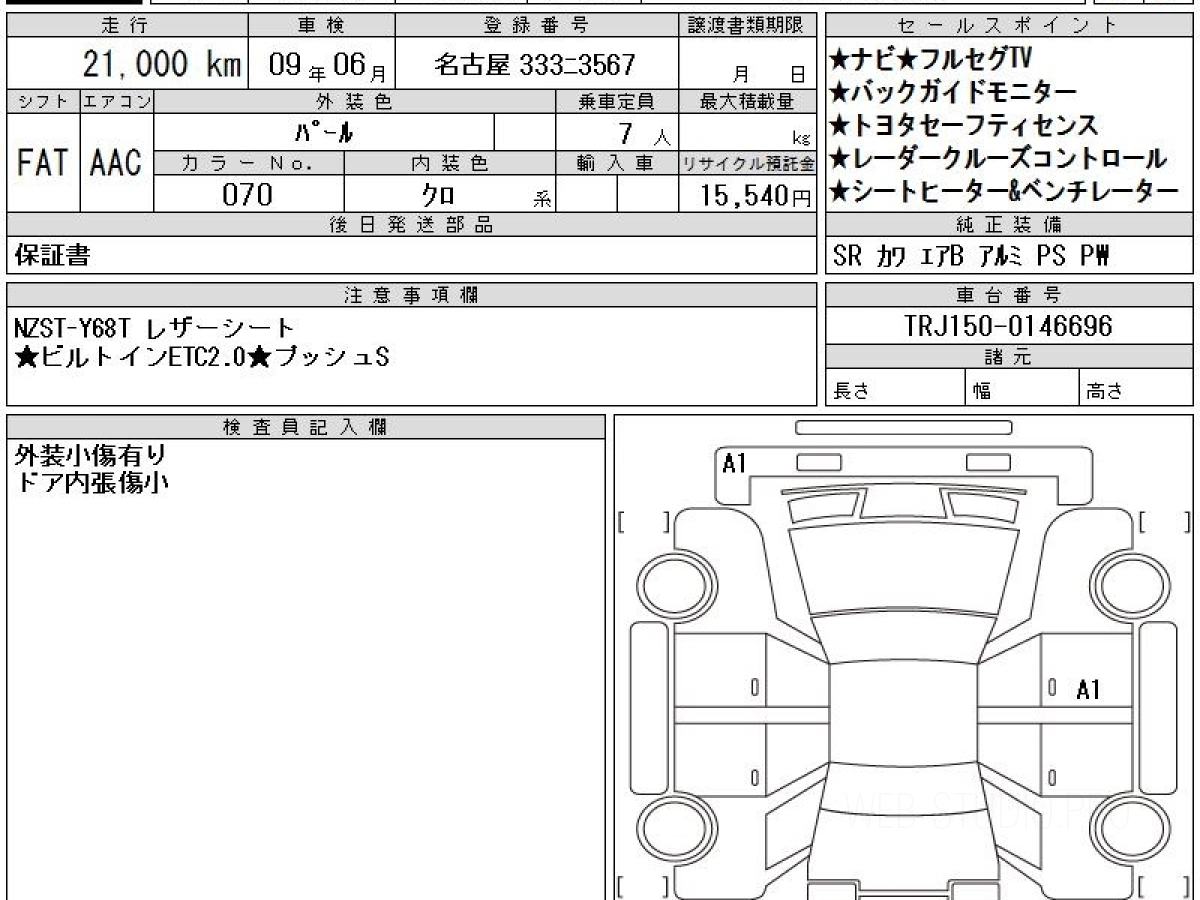The image size is (1200, 900).
Task: Select the 純正装備 header
Action: point(1008,226)
